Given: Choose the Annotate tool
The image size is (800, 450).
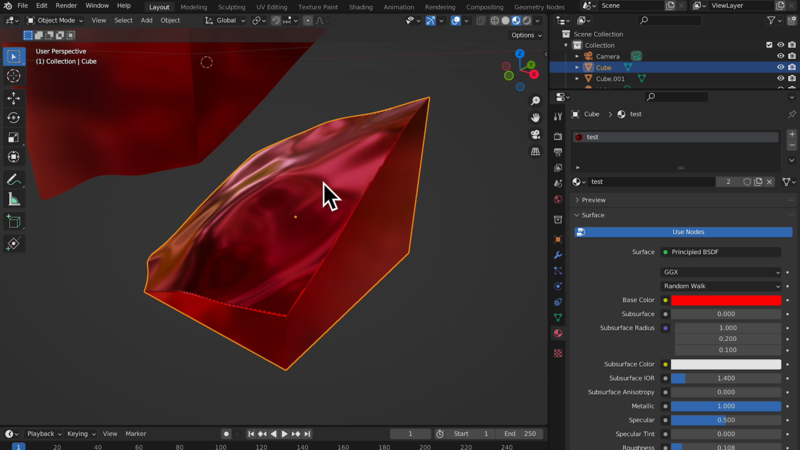Looking at the screenshot, I should coord(13,180).
